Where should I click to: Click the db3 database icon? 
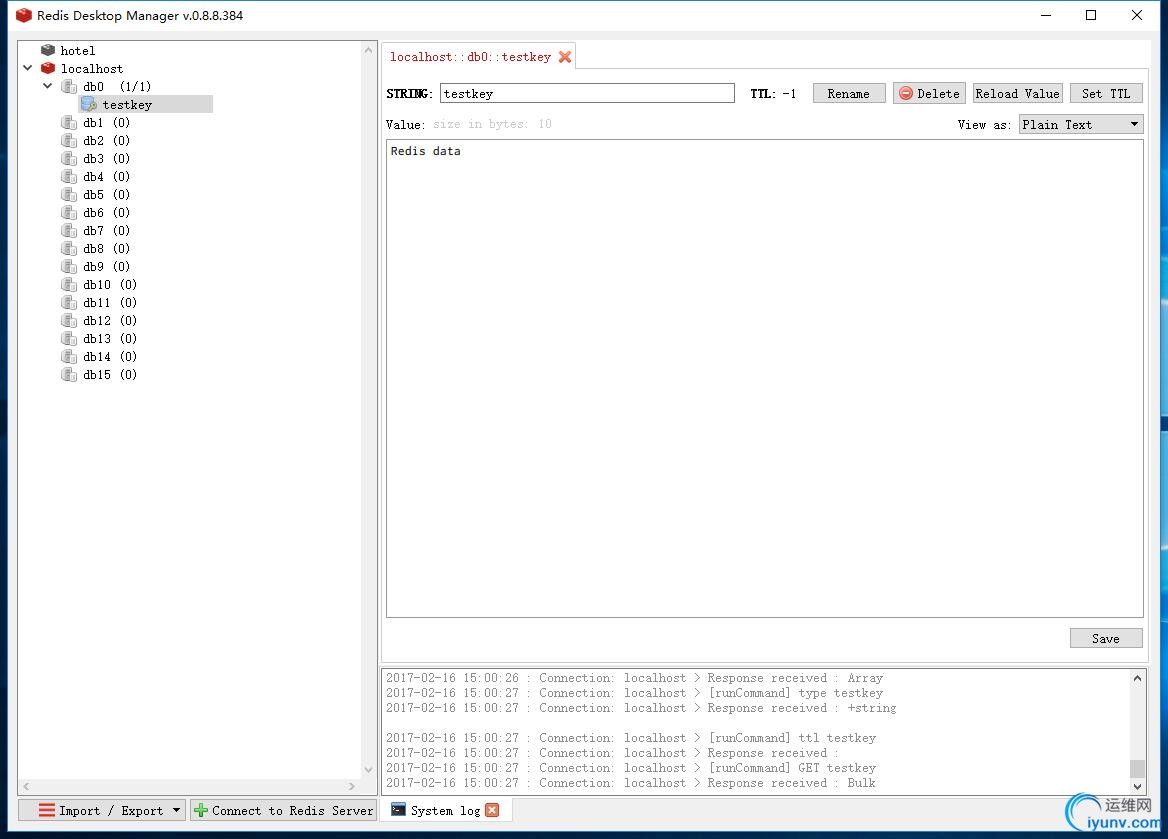tap(69, 158)
